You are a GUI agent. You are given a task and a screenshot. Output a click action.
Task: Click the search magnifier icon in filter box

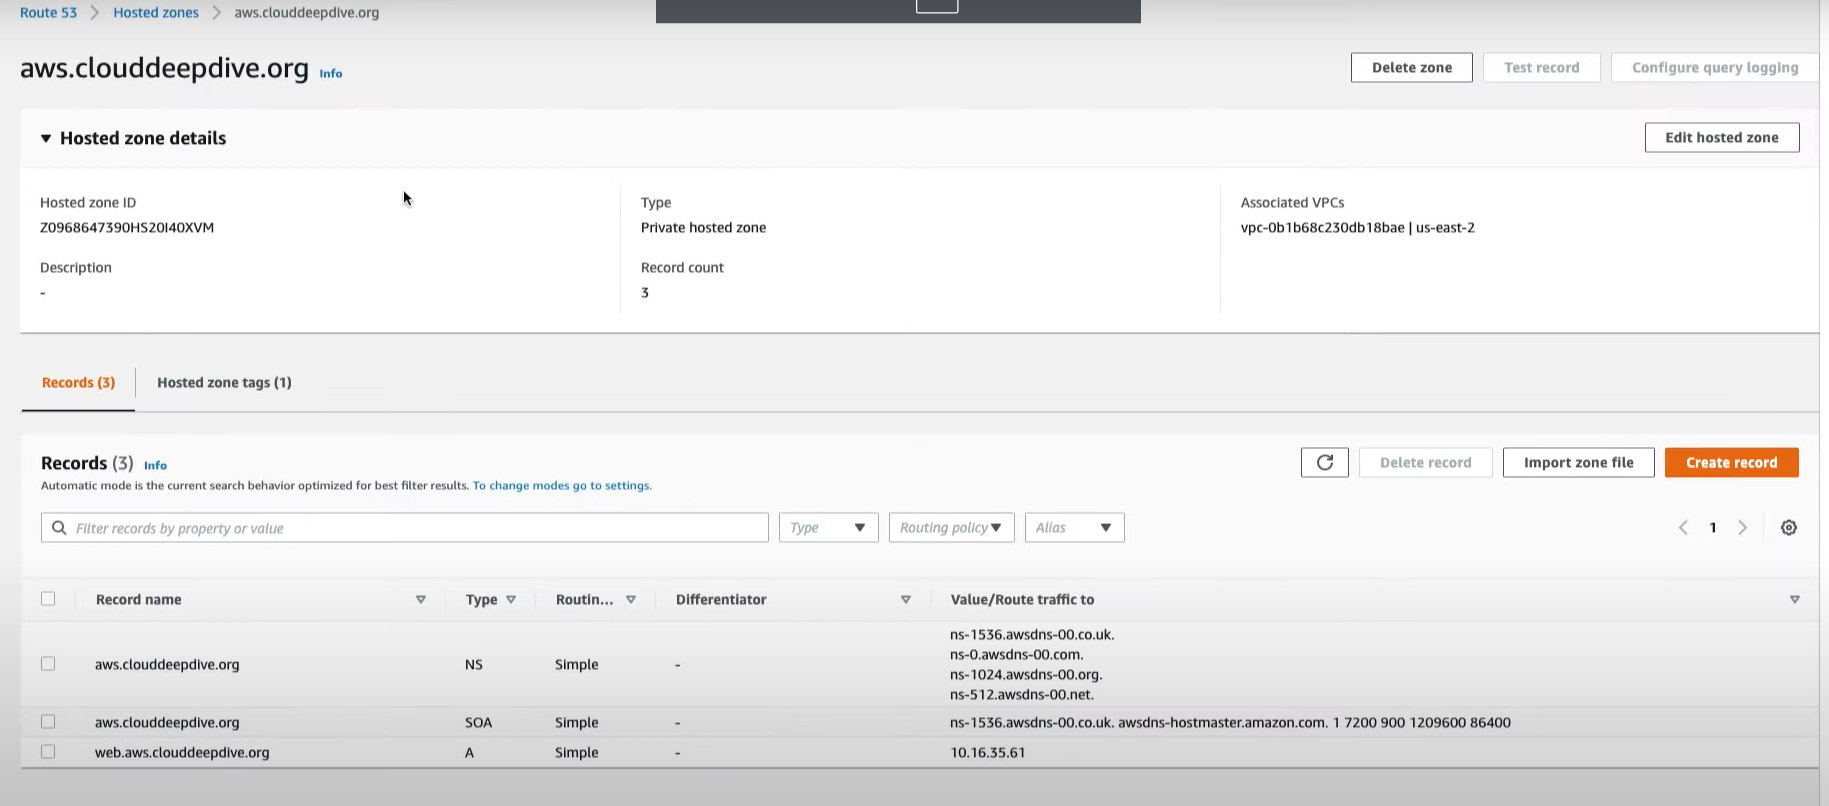click(x=59, y=528)
